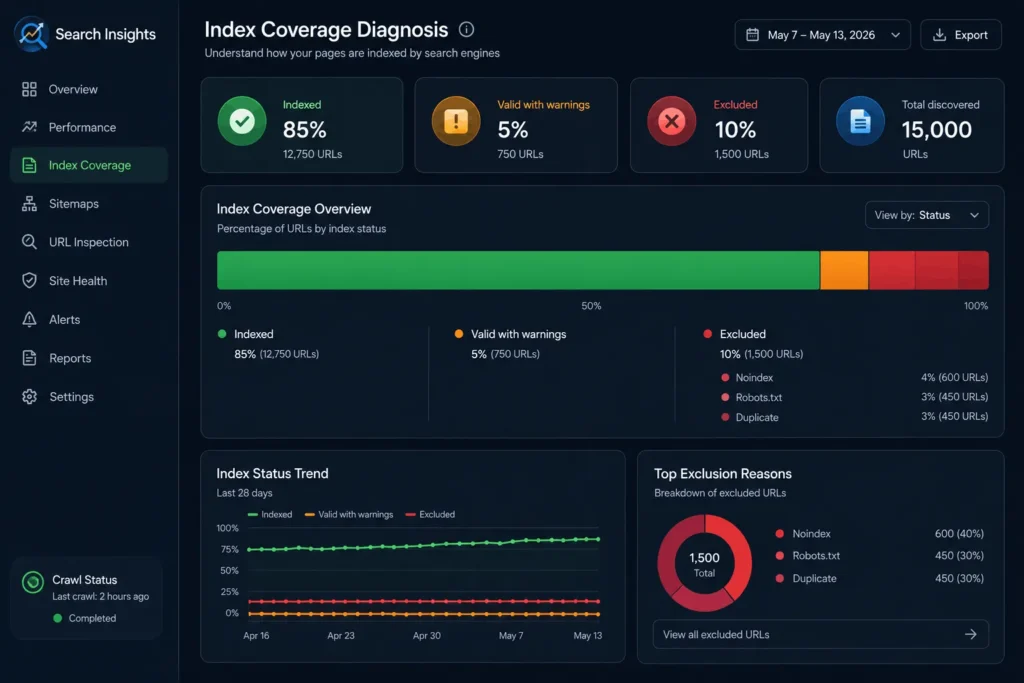Click the Site Health shield icon

(29, 280)
